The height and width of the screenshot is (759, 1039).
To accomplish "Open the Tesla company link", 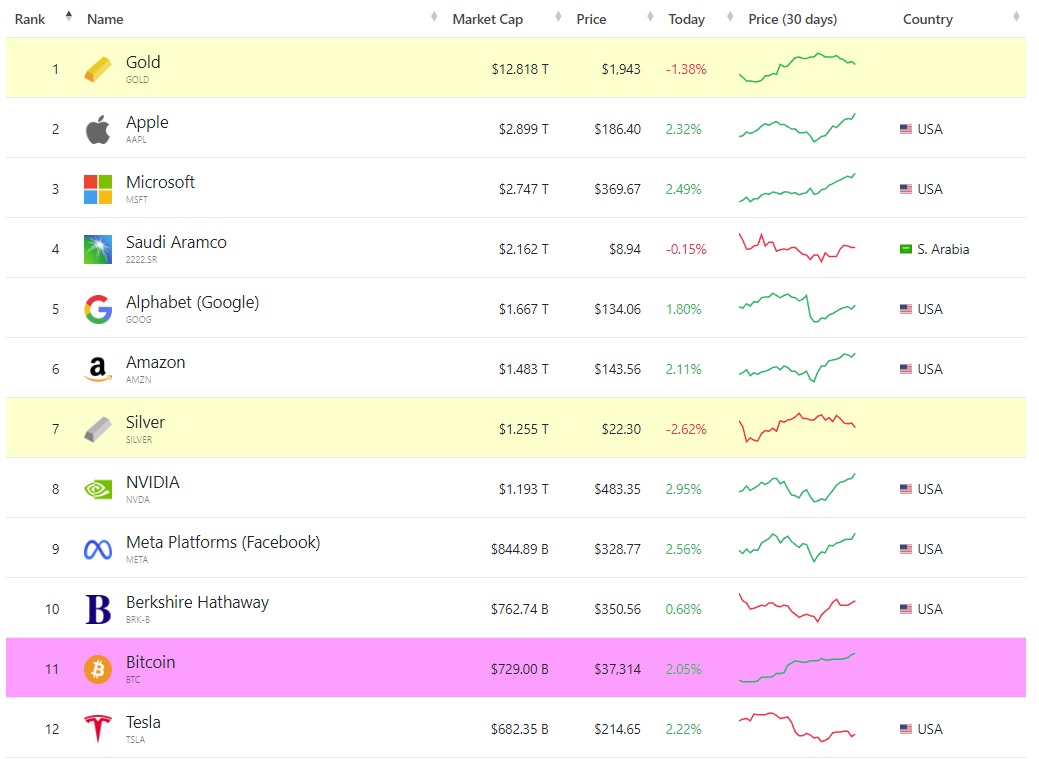I will pos(143,723).
